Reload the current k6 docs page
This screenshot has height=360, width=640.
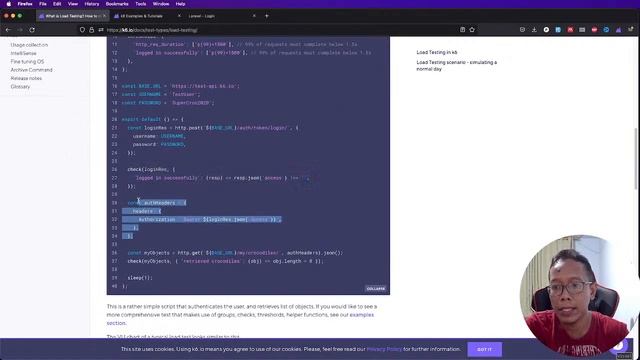click(x=32, y=30)
